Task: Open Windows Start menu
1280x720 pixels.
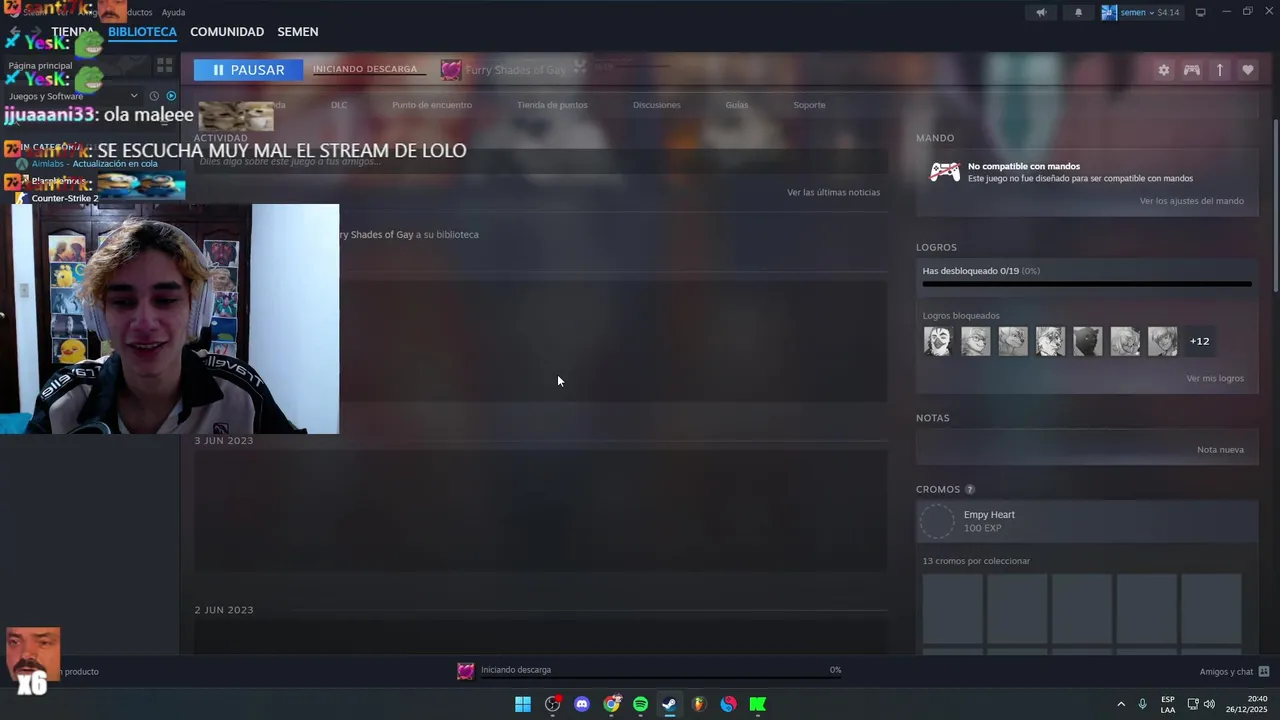Action: tap(523, 704)
